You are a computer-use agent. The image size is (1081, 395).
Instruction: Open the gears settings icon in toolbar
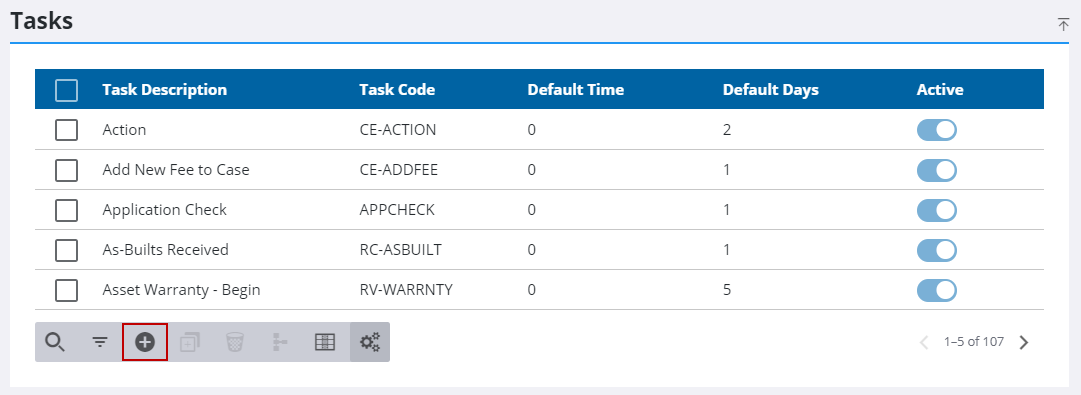tap(370, 342)
